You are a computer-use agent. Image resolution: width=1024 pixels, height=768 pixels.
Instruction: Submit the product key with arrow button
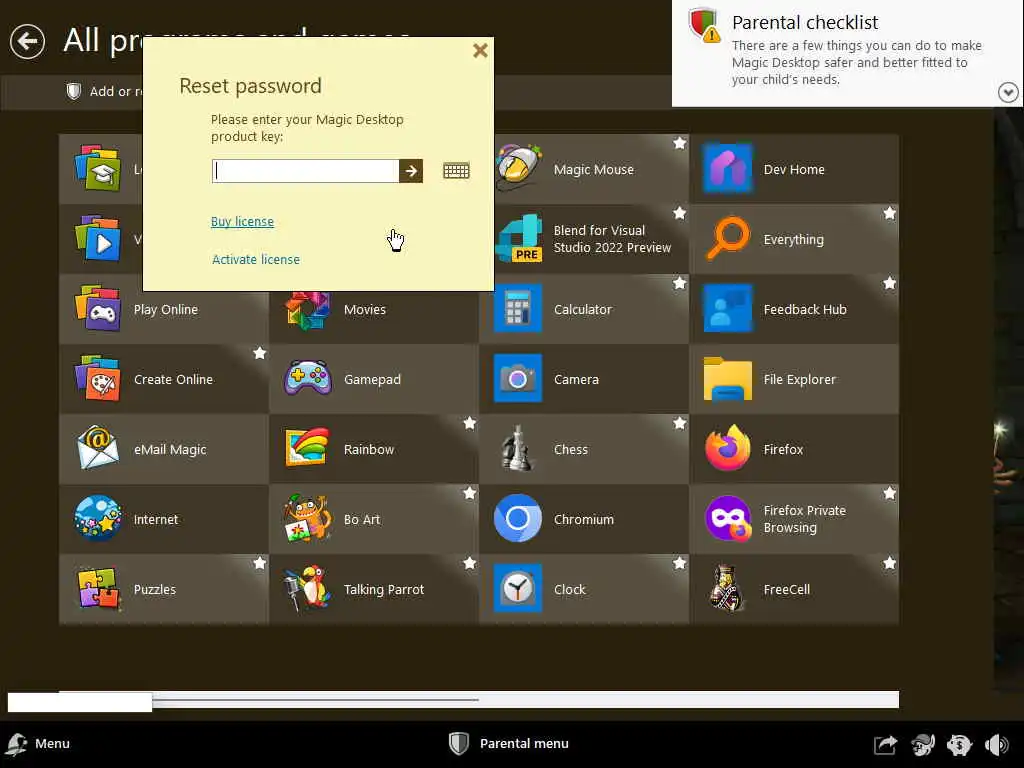(x=411, y=171)
